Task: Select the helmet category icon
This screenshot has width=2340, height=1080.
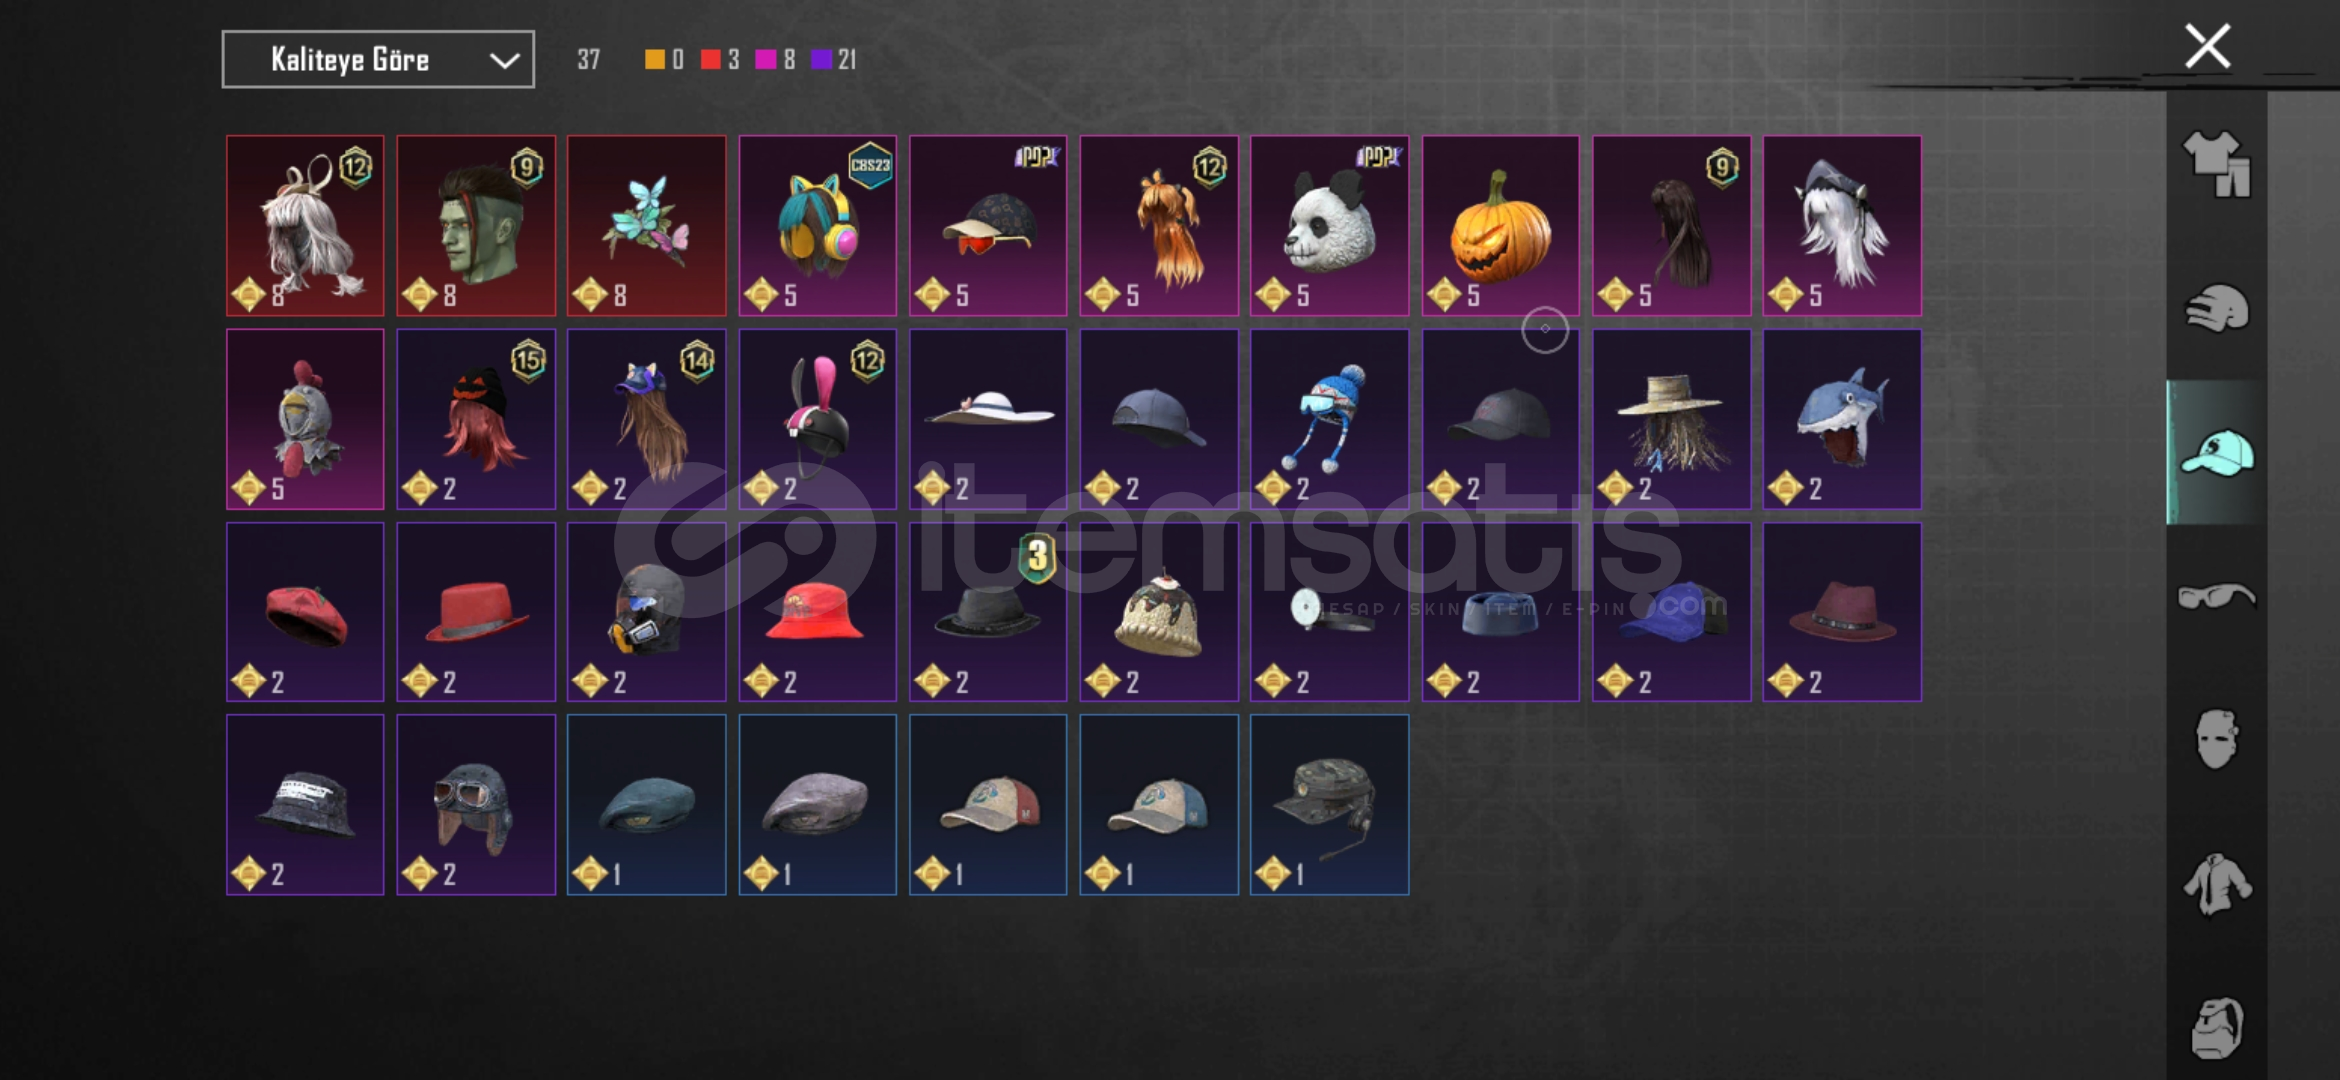Action: [2216, 308]
